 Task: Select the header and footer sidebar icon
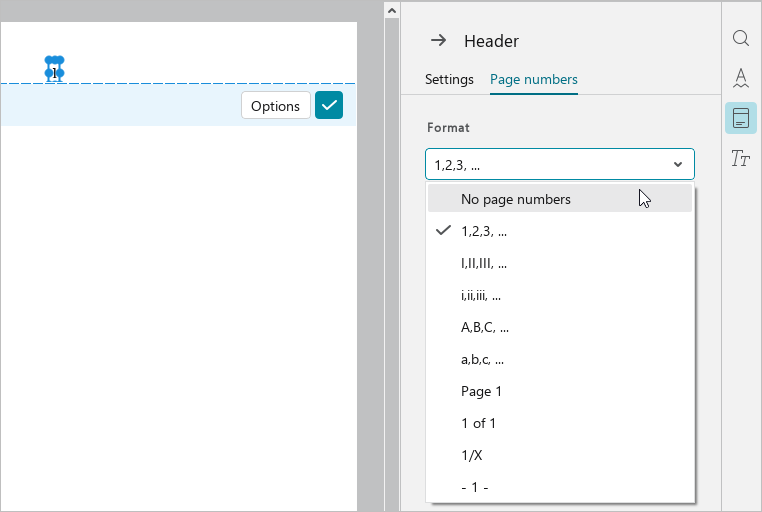(x=741, y=118)
